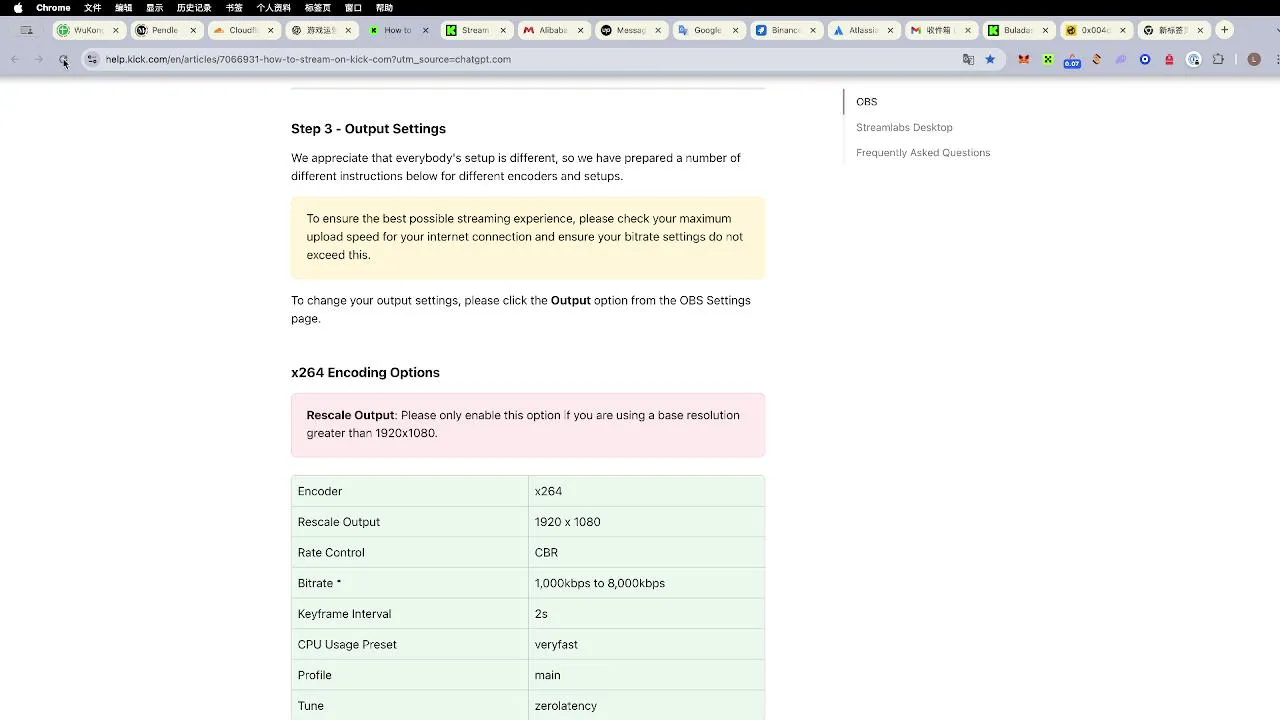This screenshot has height=720, width=1280.
Task: Click the blue bookmark star
Action: (x=990, y=60)
